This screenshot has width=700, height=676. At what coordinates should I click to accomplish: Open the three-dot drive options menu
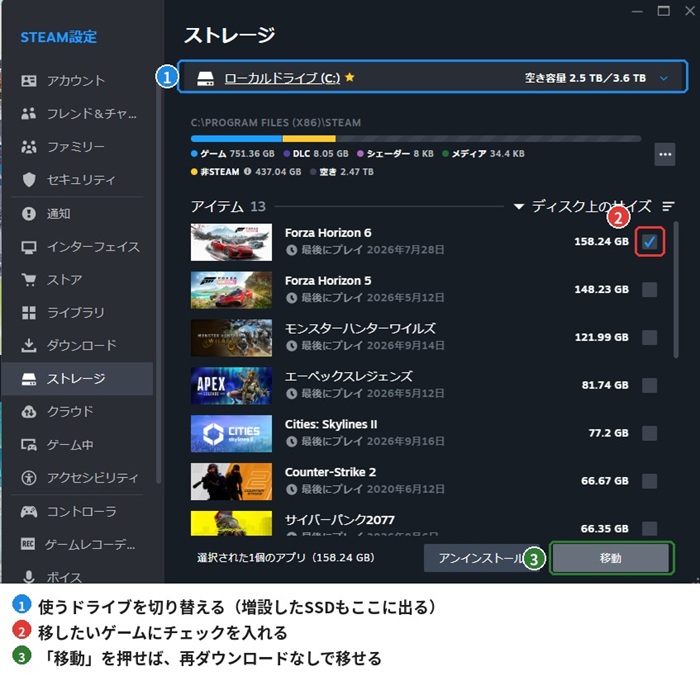(665, 154)
